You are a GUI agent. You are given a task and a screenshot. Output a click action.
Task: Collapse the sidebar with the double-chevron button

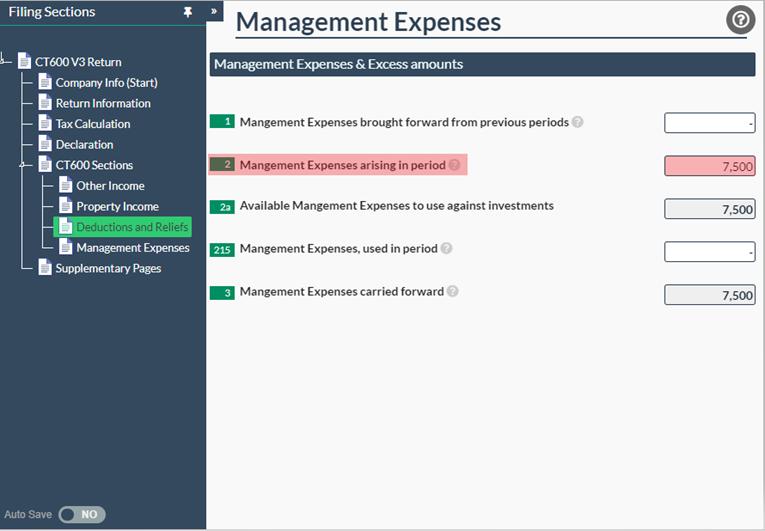[x=214, y=11]
